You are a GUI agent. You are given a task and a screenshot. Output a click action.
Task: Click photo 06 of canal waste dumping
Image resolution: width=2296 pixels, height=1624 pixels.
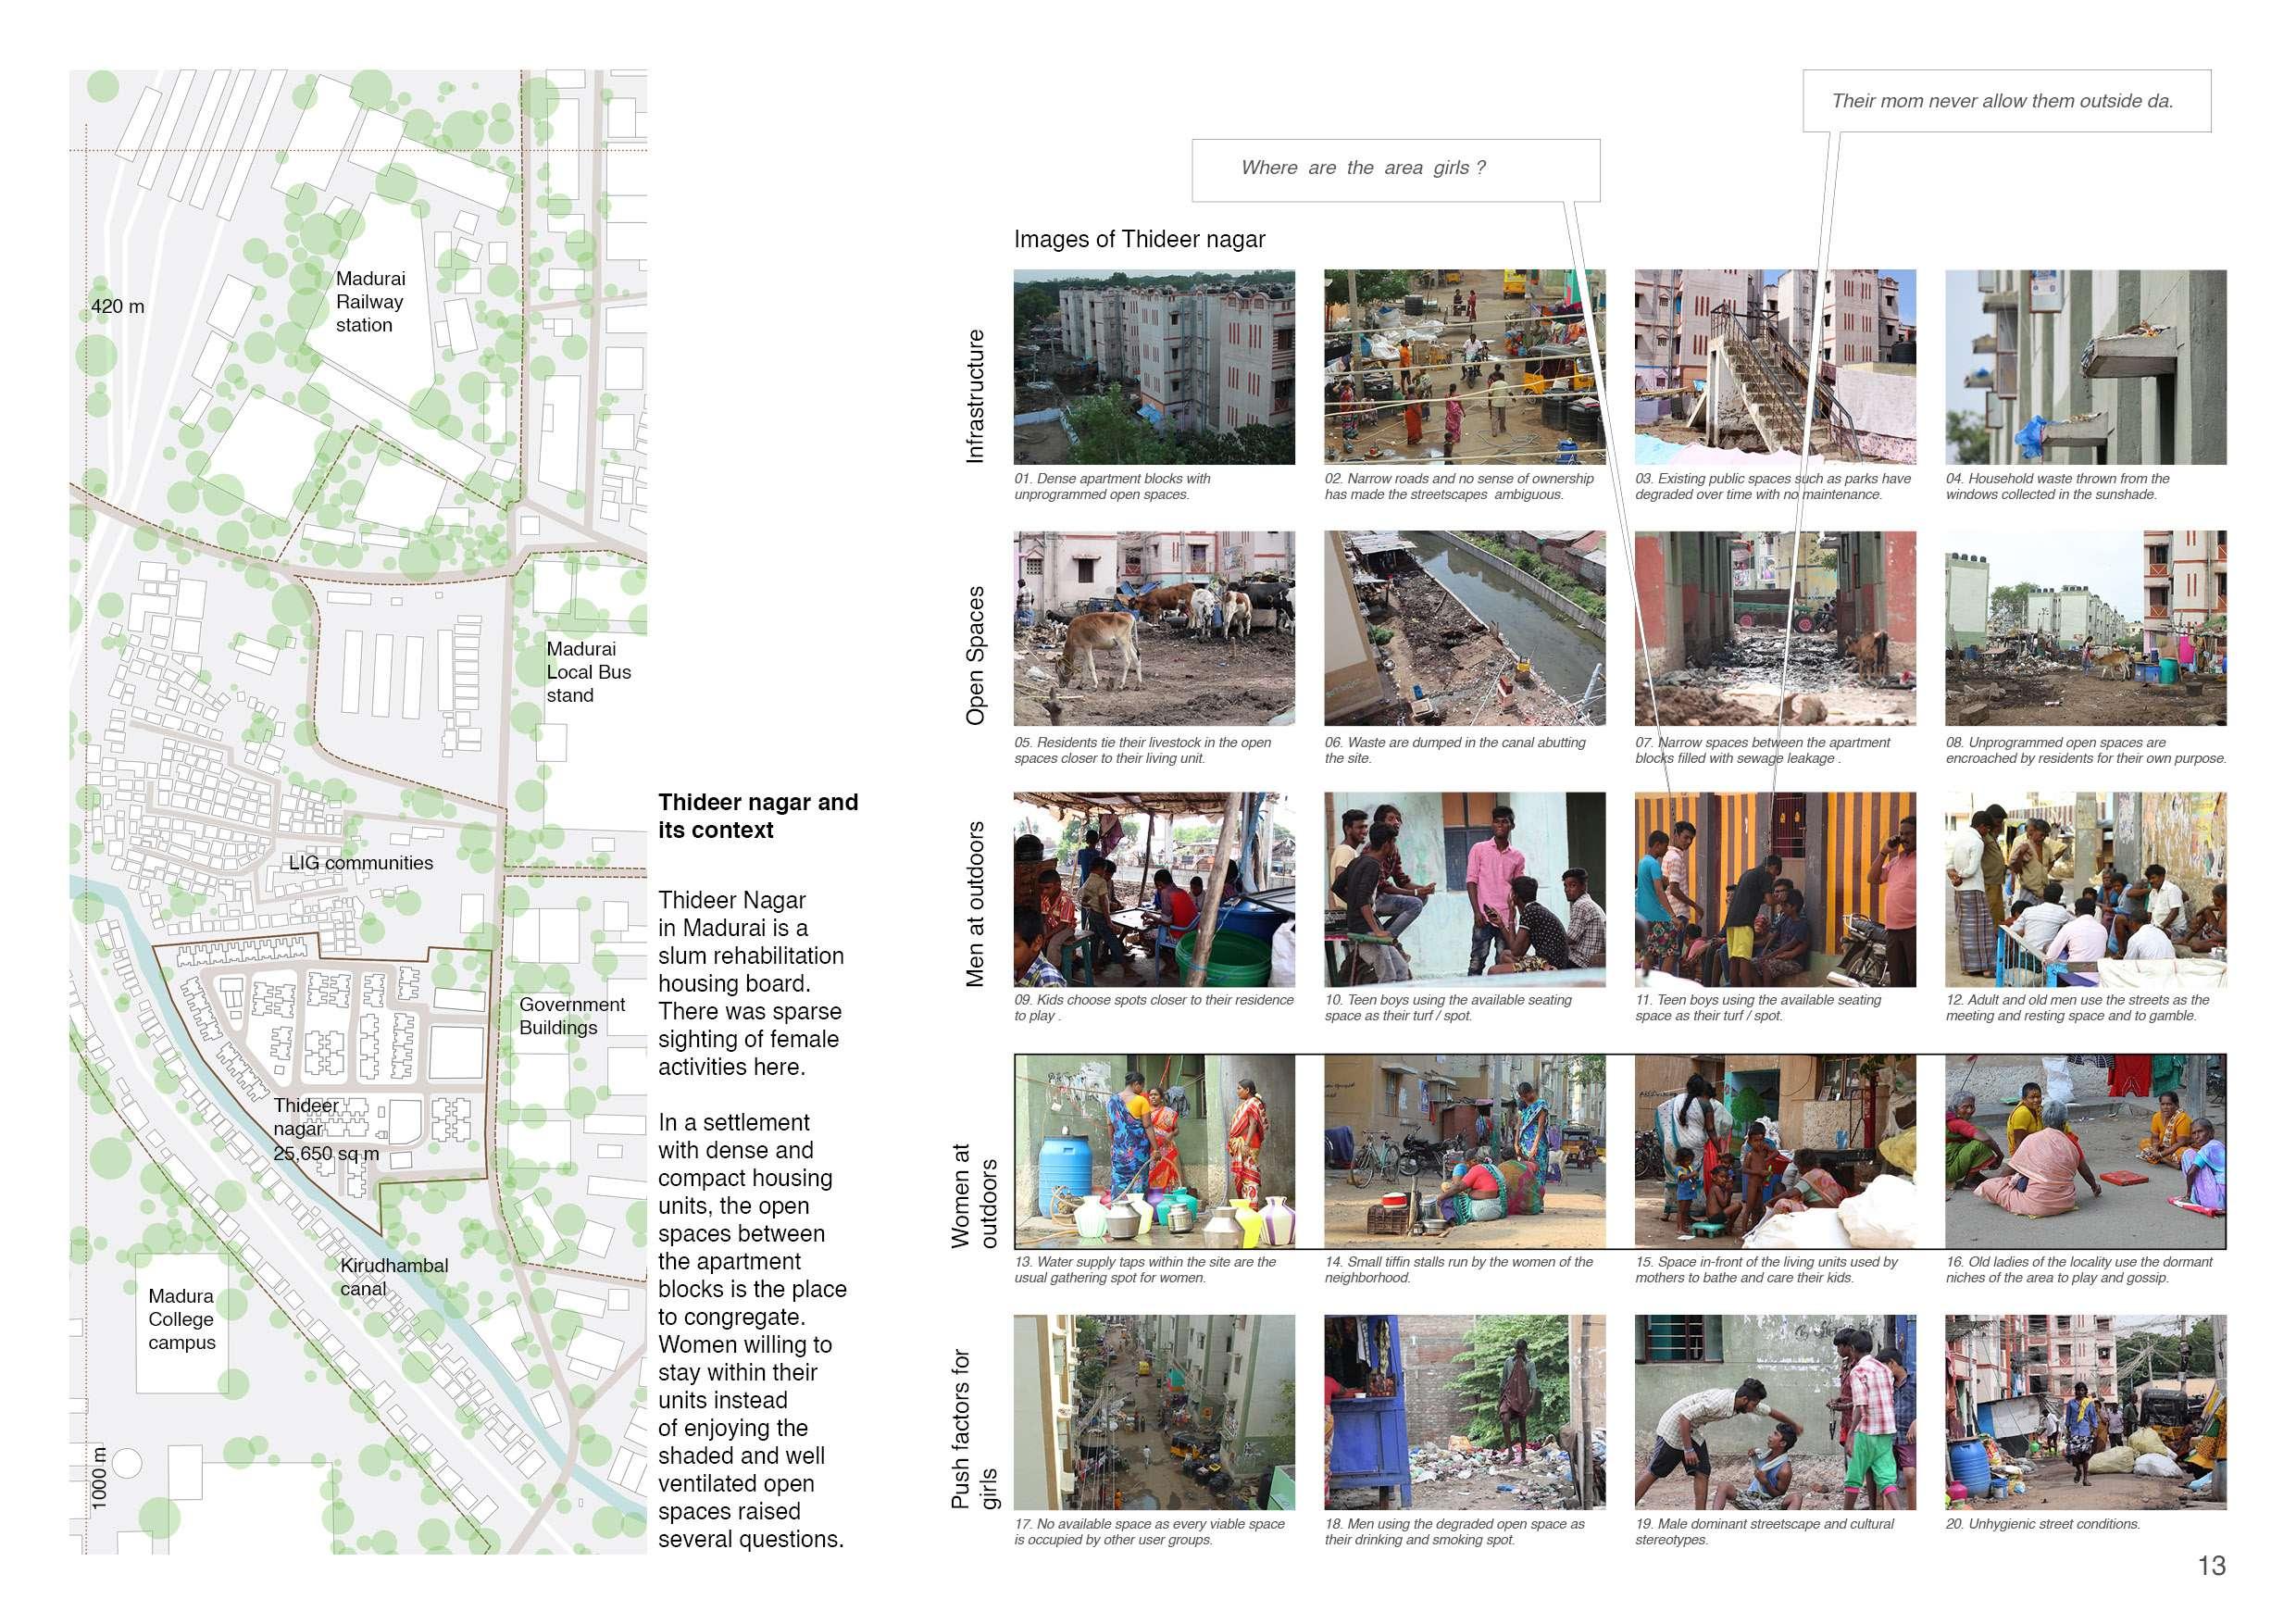[x=1464, y=627]
